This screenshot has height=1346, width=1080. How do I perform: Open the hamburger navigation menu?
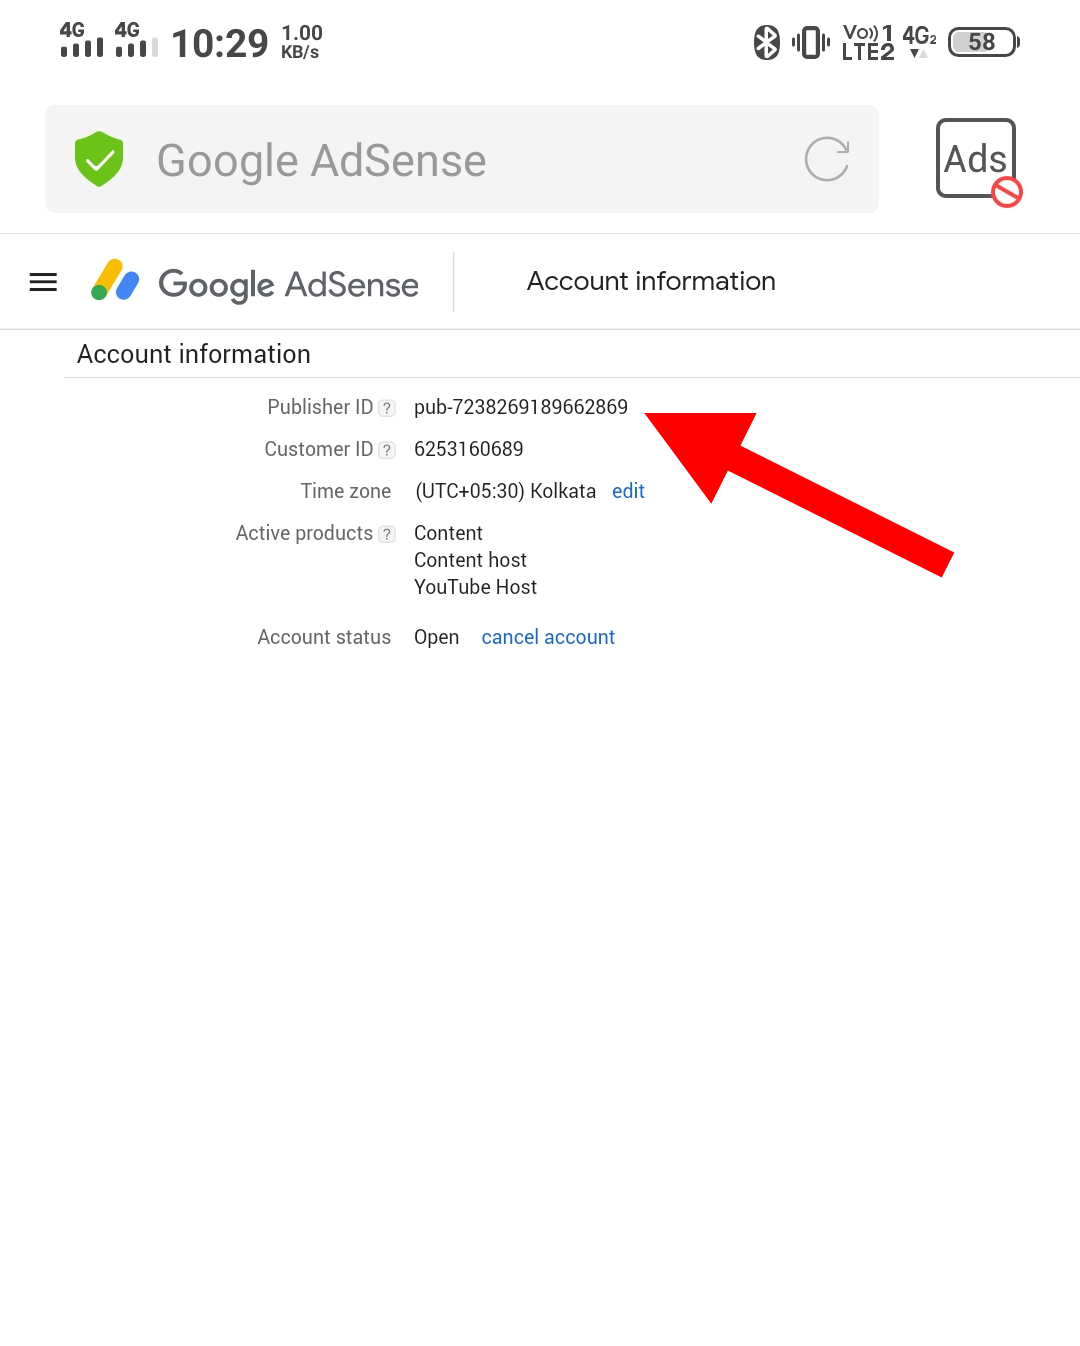tap(43, 283)
